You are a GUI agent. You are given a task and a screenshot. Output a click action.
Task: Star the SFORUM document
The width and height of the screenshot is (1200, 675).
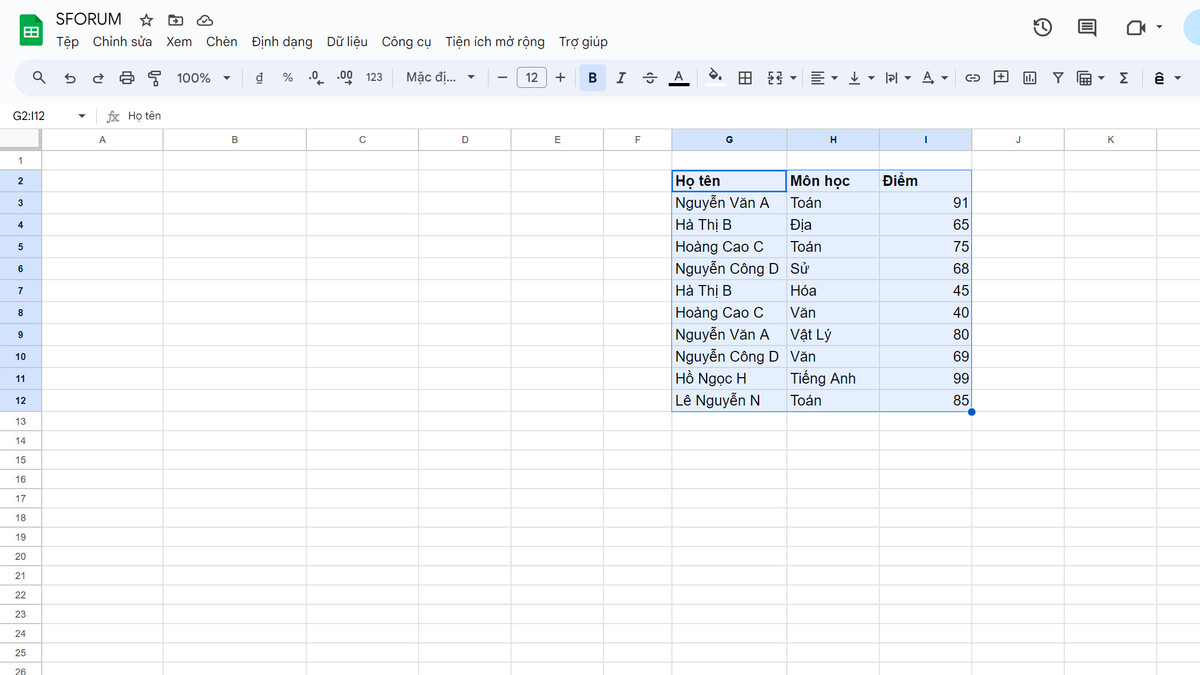pos(146,20)
